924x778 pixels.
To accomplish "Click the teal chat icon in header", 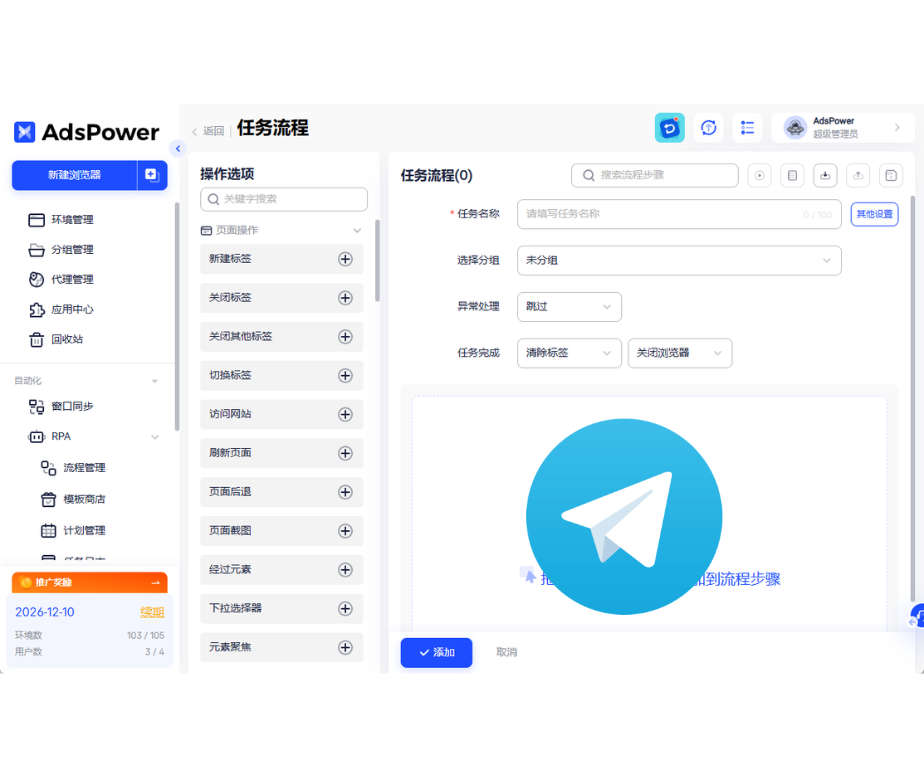I will coord(669,127).
